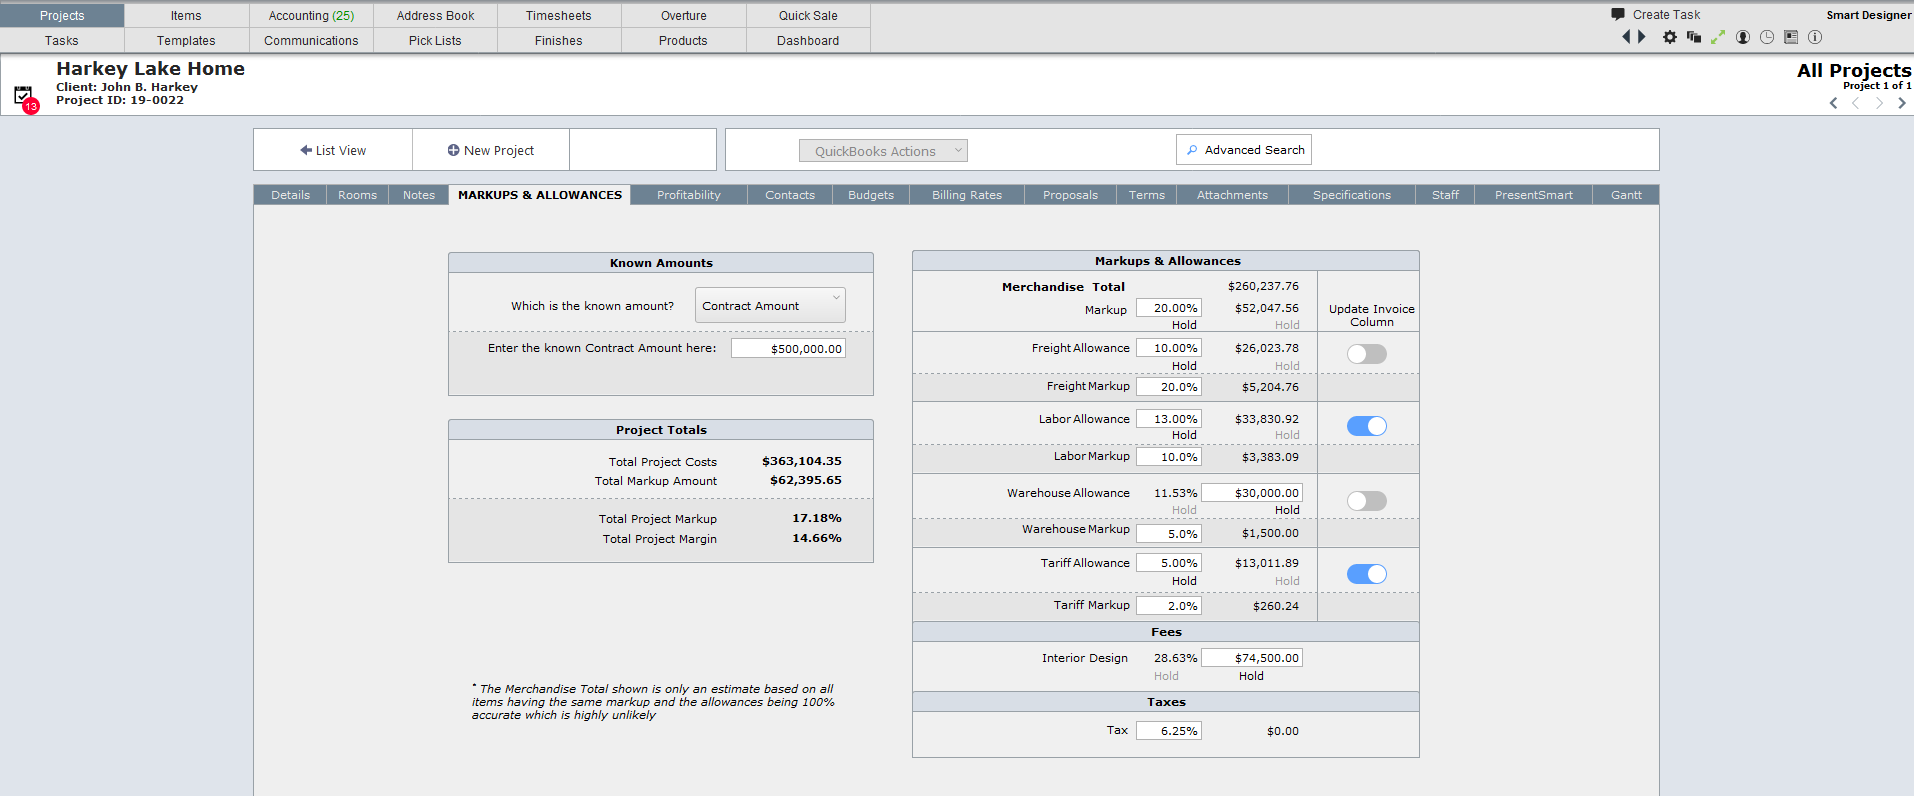Click the Interior Design $74,500.00 fee field
Viewport: 1914px width, 796px height.
click(1252, 658)
